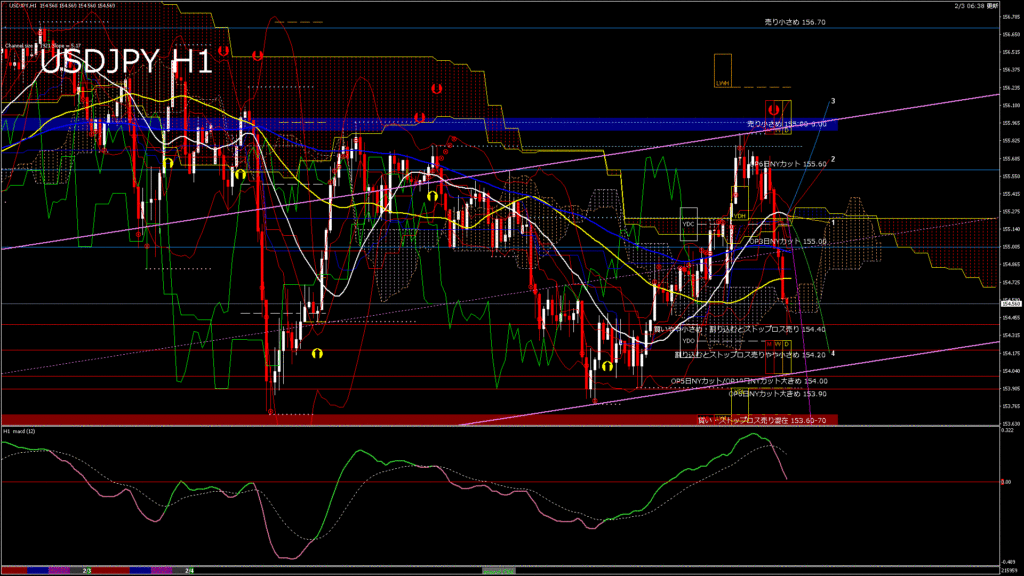Click the blue sell zone band
This screenshot has height=576, width=1024.
[x=400, y=125]
